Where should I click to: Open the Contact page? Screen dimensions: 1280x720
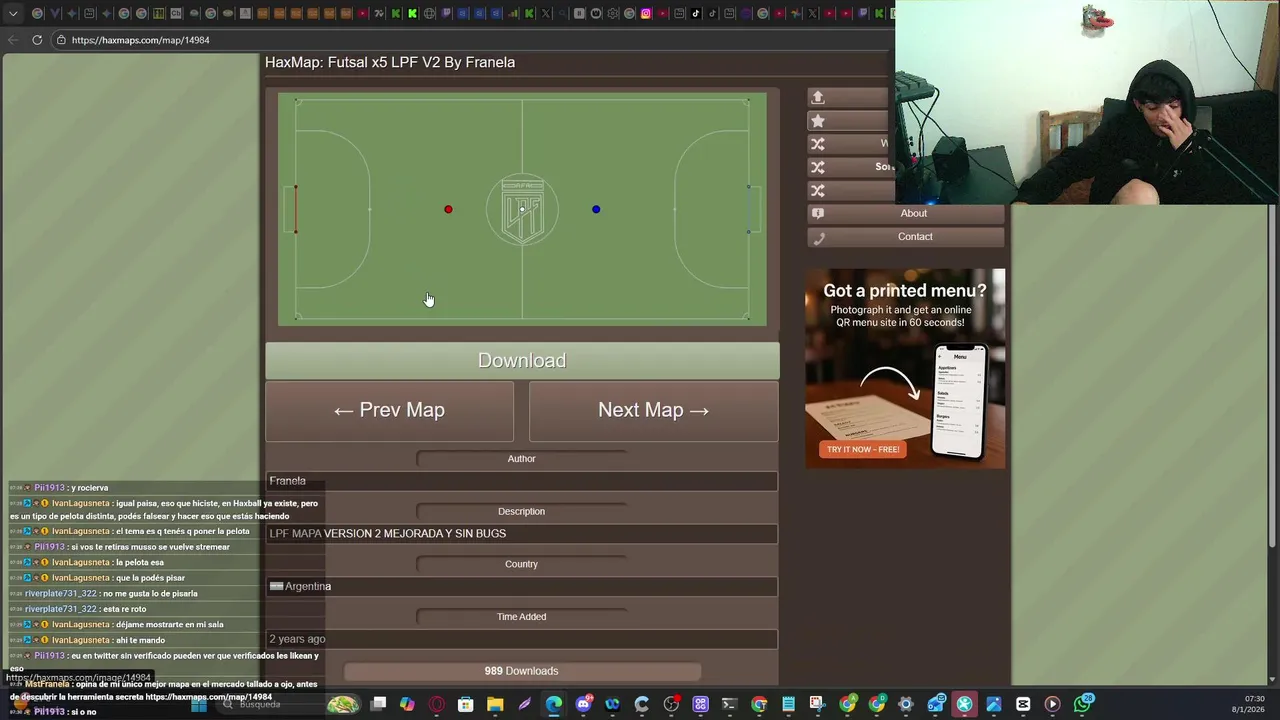(x=906, y=237)
